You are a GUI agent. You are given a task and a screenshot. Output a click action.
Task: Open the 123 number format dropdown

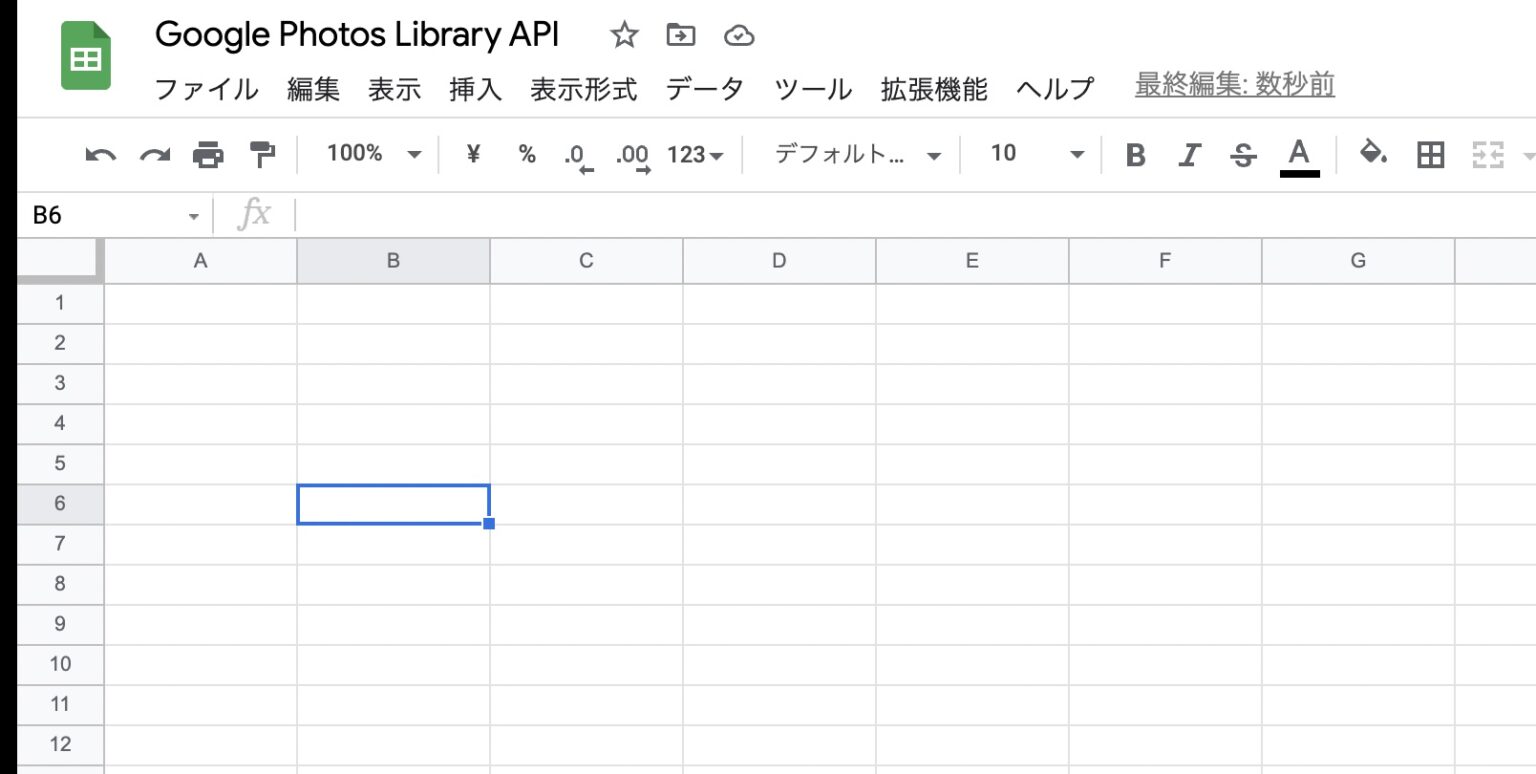pyautogui.click(x=694, y=155)
